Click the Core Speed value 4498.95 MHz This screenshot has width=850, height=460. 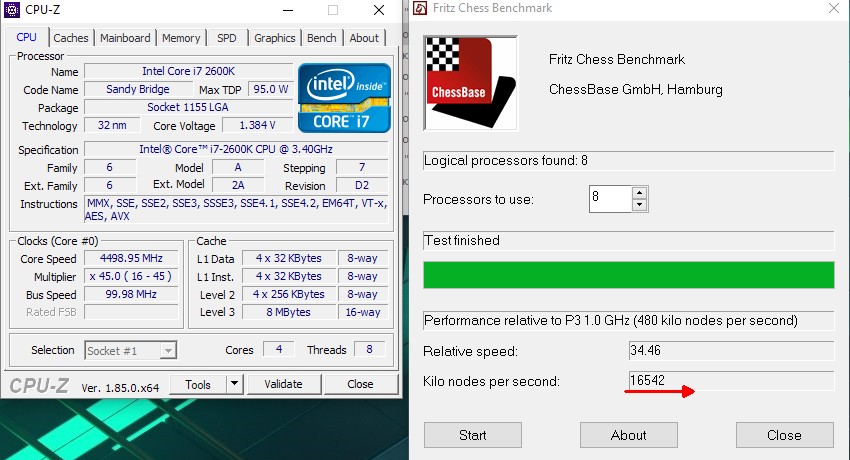click(131, 258)
